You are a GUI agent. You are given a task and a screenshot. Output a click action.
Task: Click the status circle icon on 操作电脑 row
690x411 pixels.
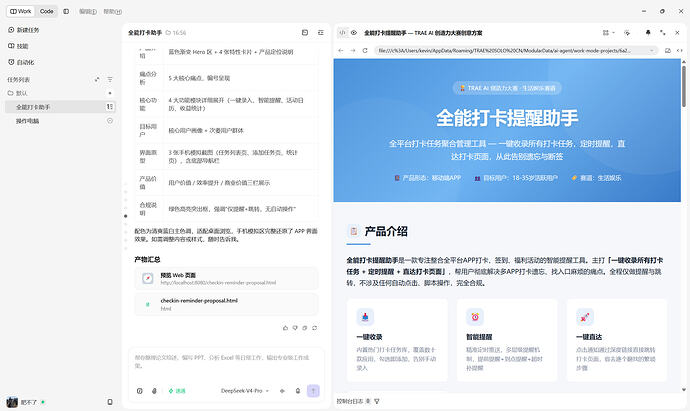tap(110, 121)
